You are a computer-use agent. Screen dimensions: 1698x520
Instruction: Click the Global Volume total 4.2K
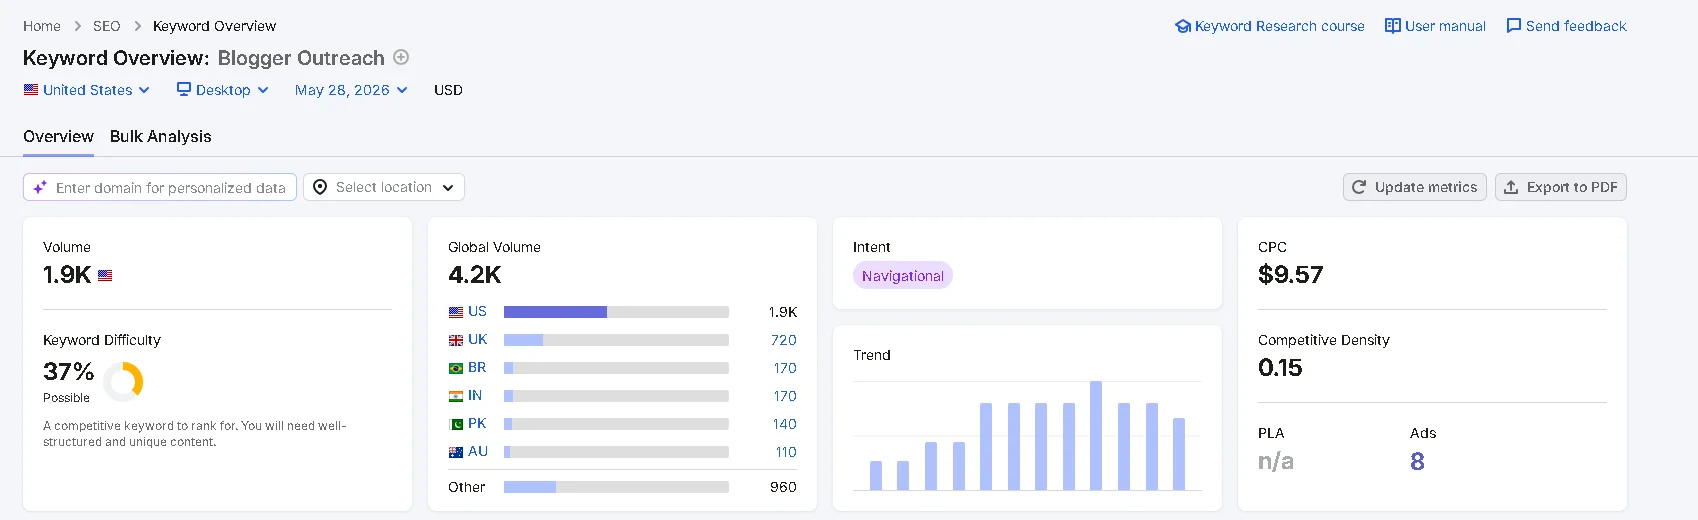475,274
